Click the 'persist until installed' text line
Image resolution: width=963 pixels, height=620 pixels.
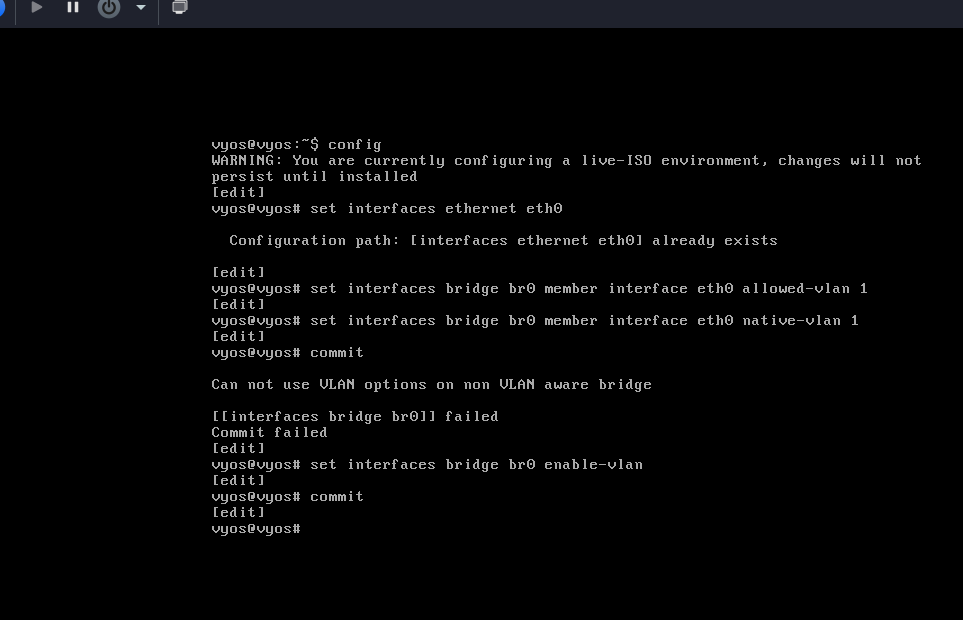(x=314, y=177)
